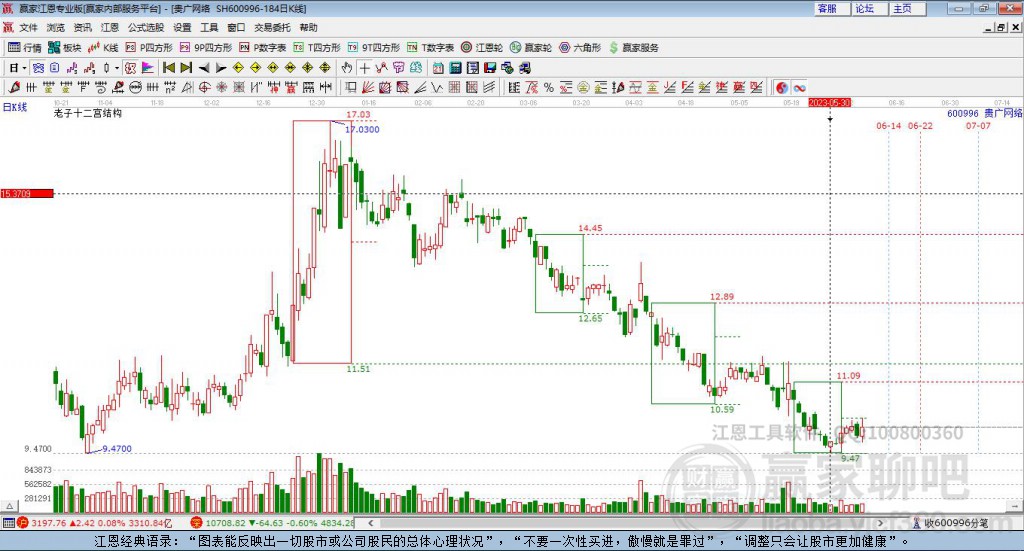
Task: Open the 赢家轮 wheel tool
Action: click(x=531, y=48)
